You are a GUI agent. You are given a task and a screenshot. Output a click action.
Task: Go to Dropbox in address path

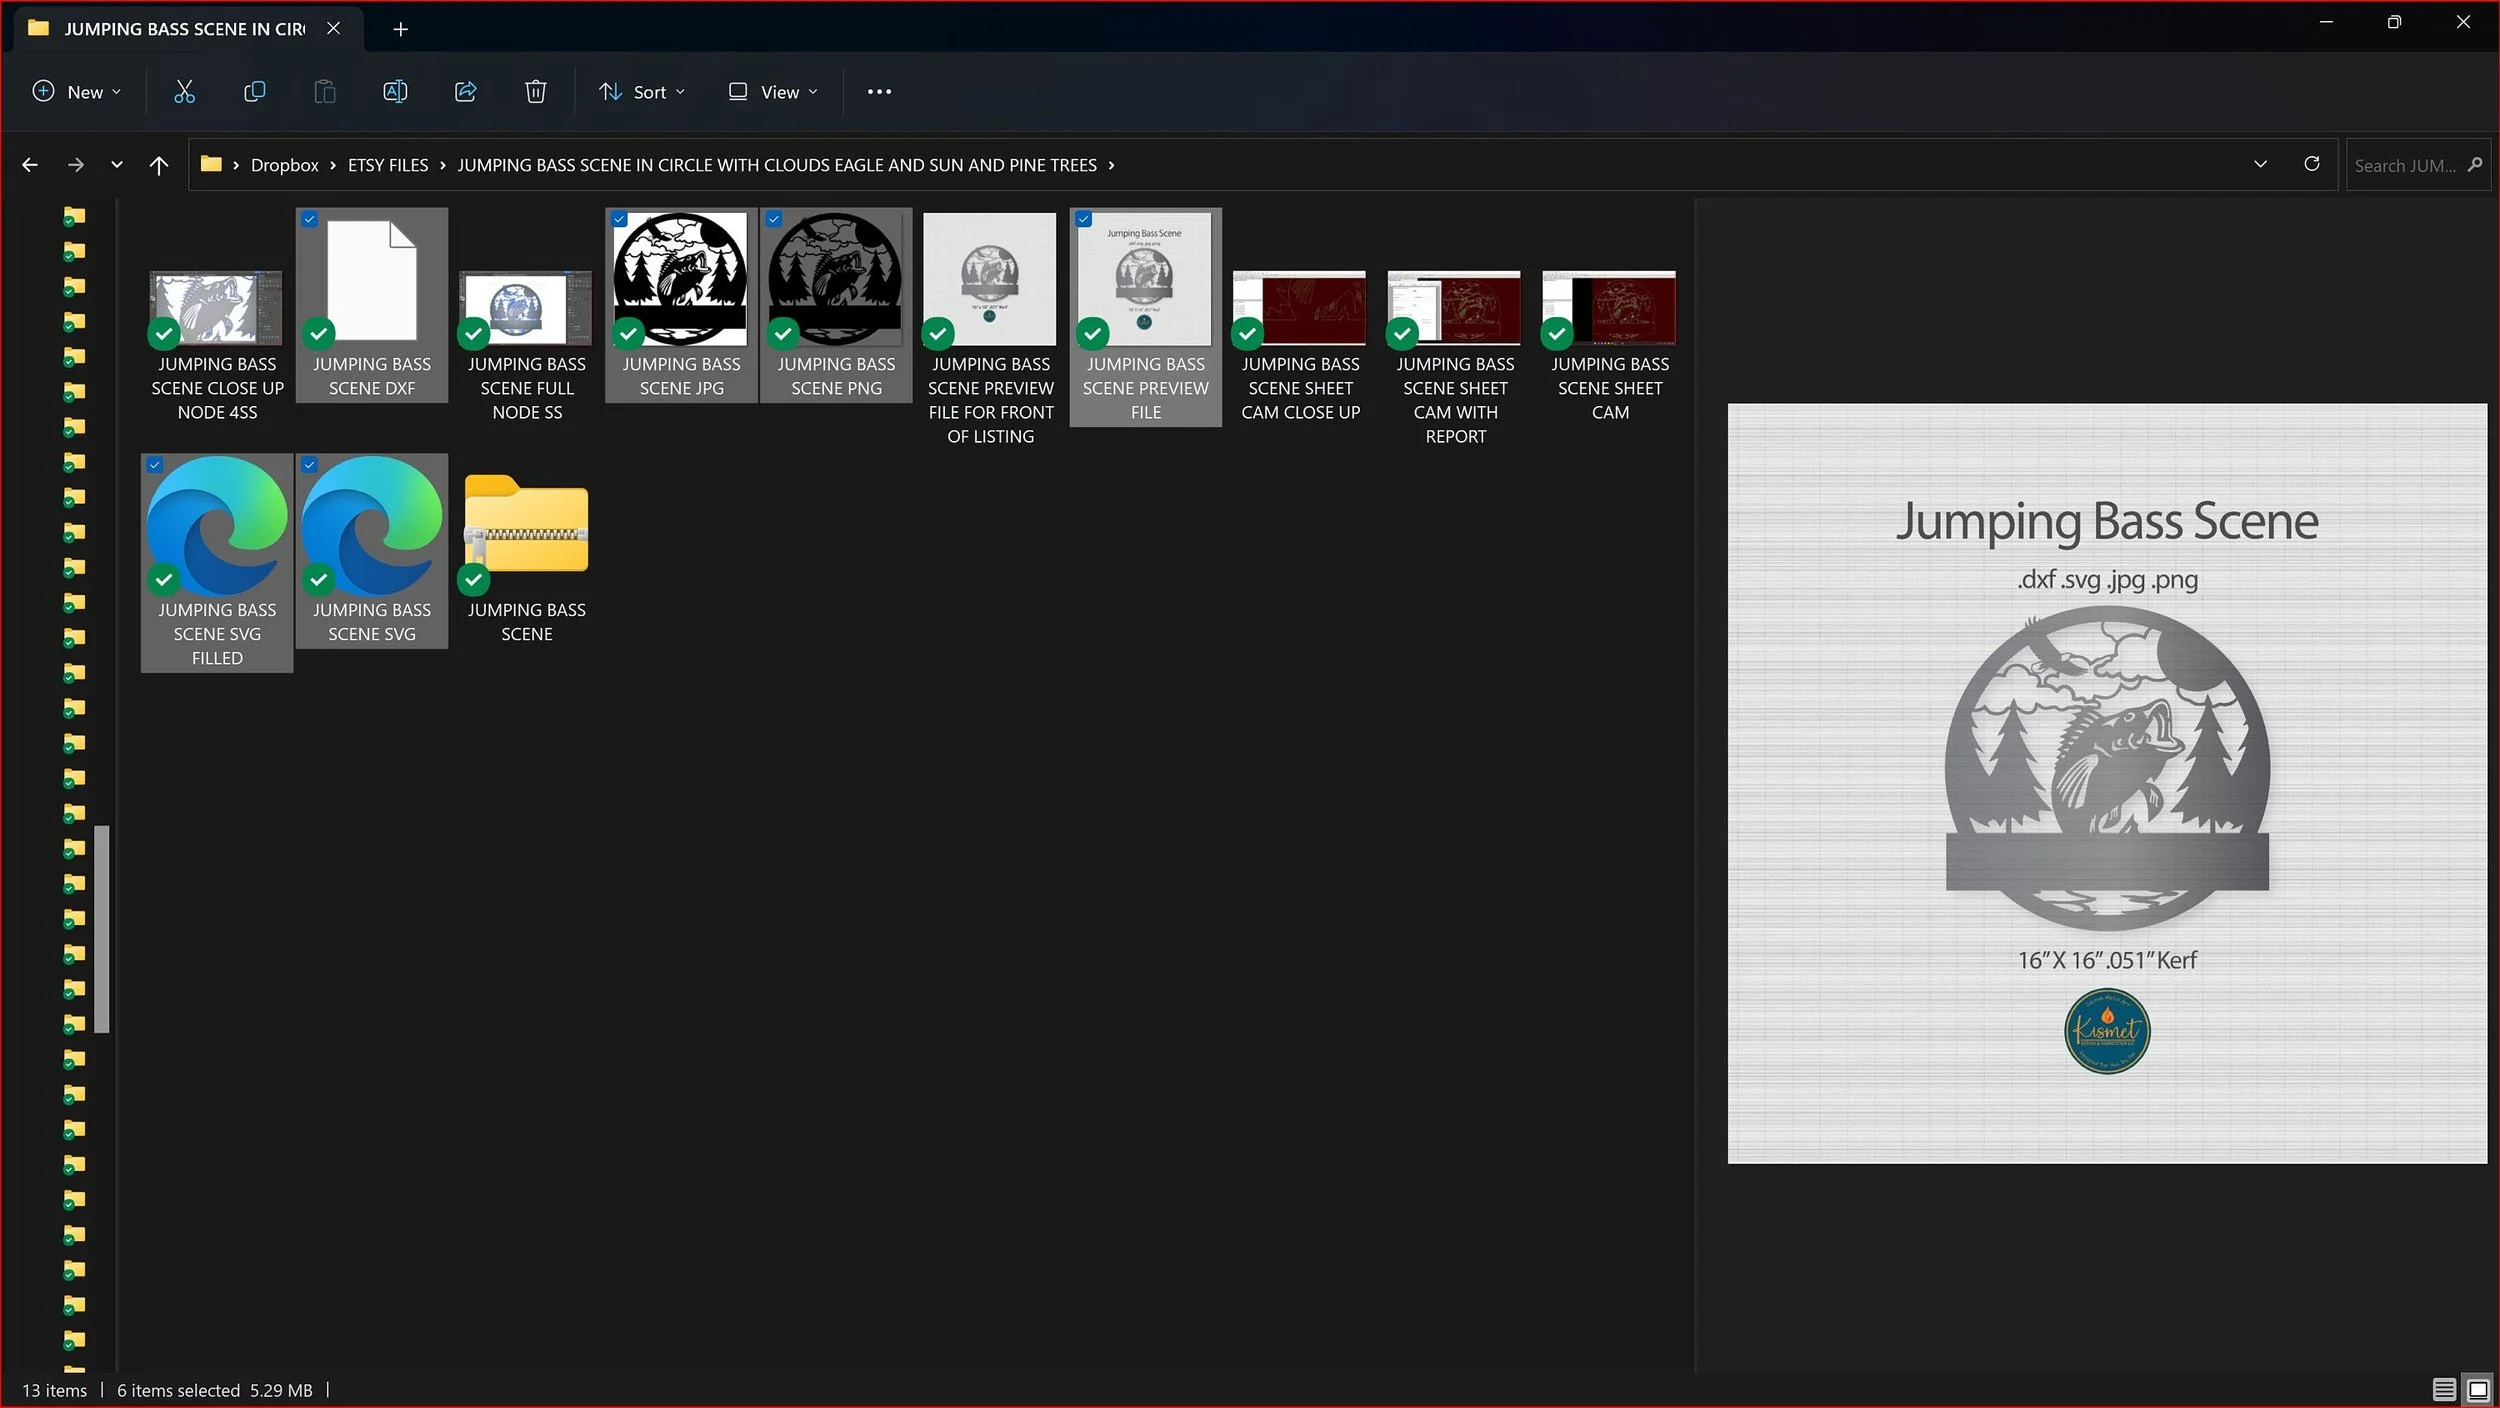[x=284, y=165]
